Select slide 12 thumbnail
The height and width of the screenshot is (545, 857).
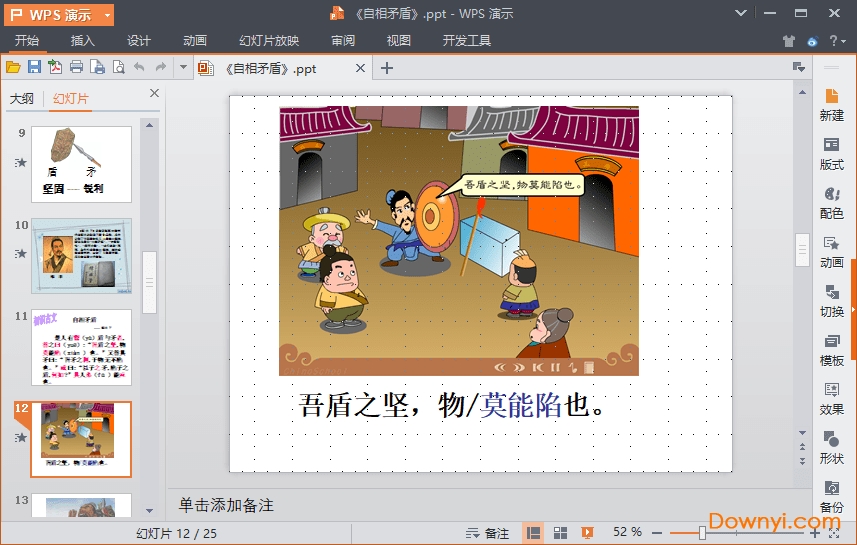(81, 439)
